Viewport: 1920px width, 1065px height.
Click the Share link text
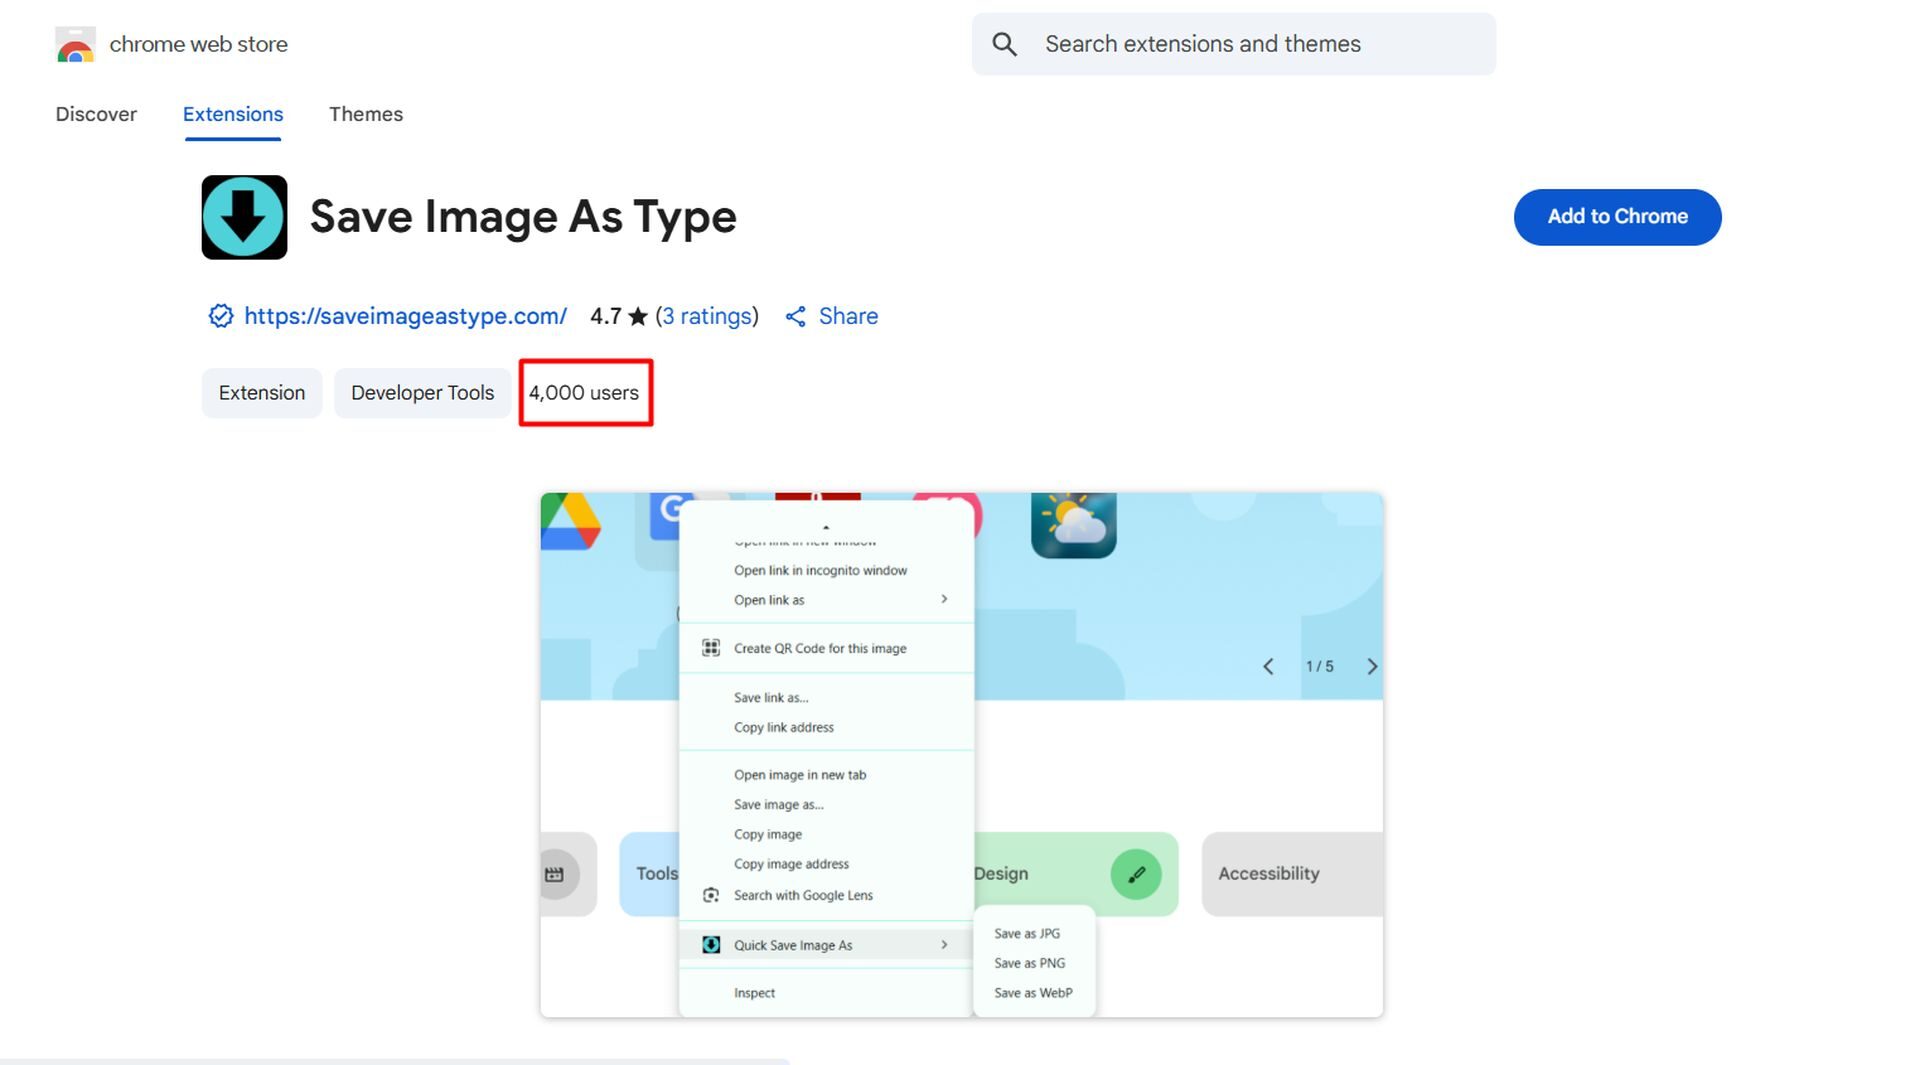point(848,316)
